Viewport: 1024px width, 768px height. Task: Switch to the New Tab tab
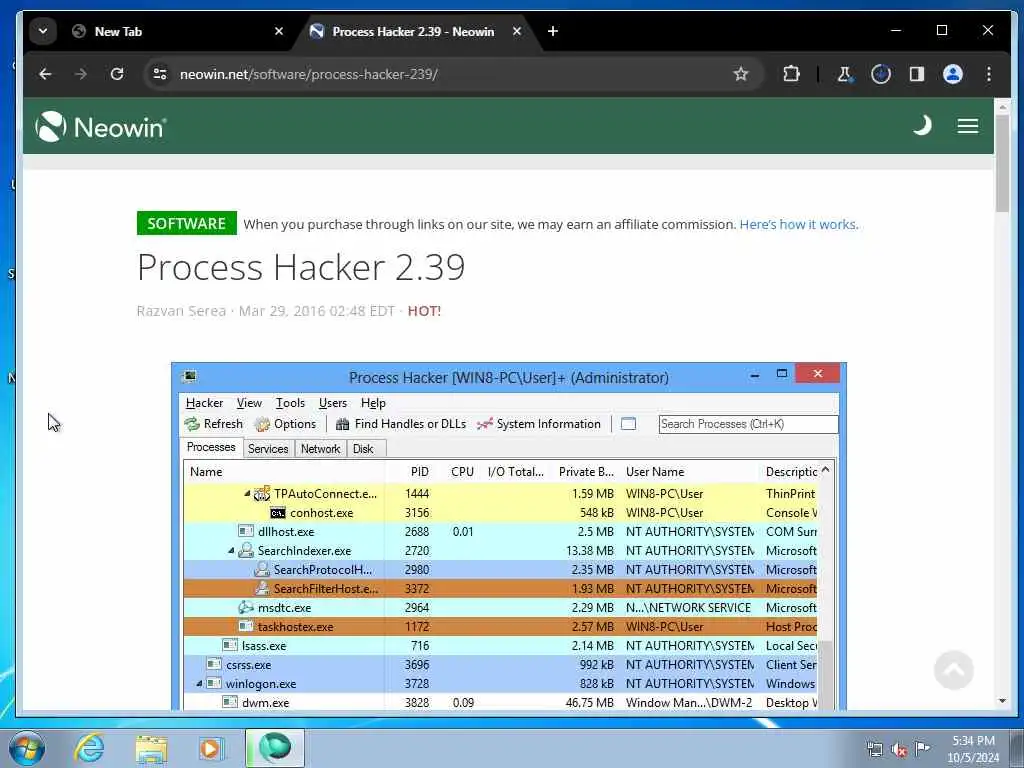pyautogui.click(x=178, y=31)
